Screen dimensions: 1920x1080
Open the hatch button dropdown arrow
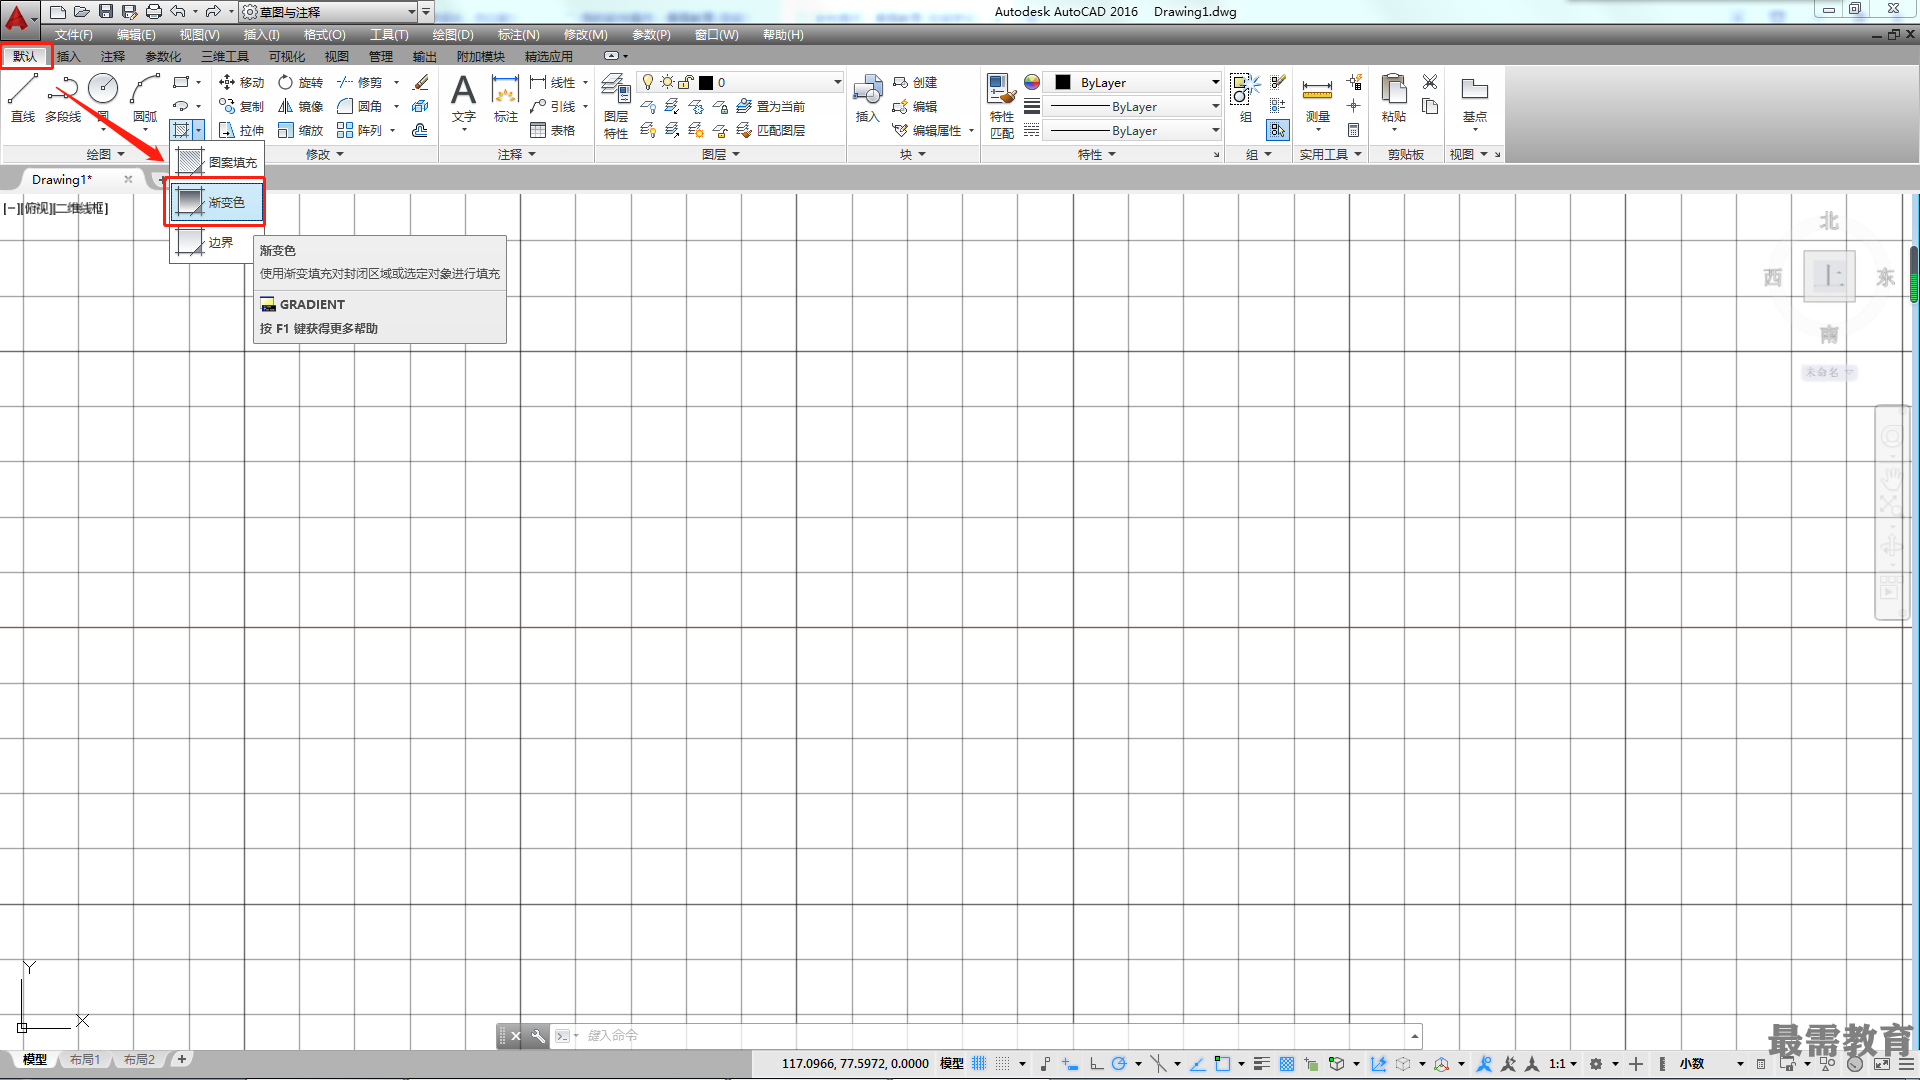tap(199, 130)
